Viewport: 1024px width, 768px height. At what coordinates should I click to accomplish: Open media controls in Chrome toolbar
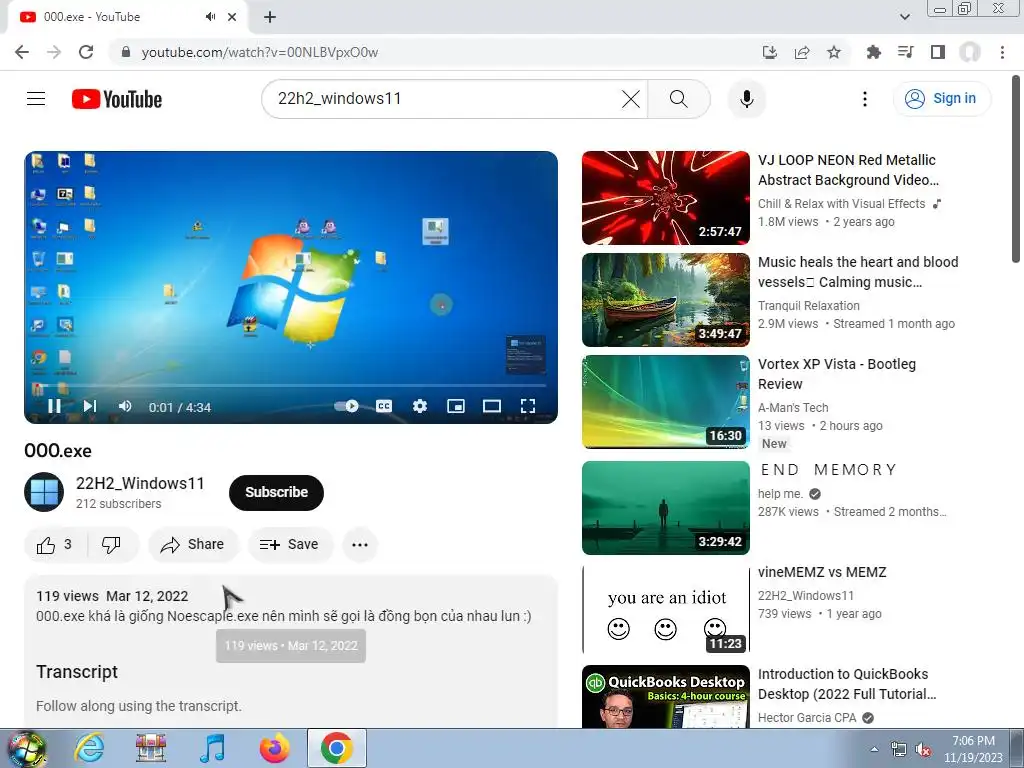click(x=906, y=52)
